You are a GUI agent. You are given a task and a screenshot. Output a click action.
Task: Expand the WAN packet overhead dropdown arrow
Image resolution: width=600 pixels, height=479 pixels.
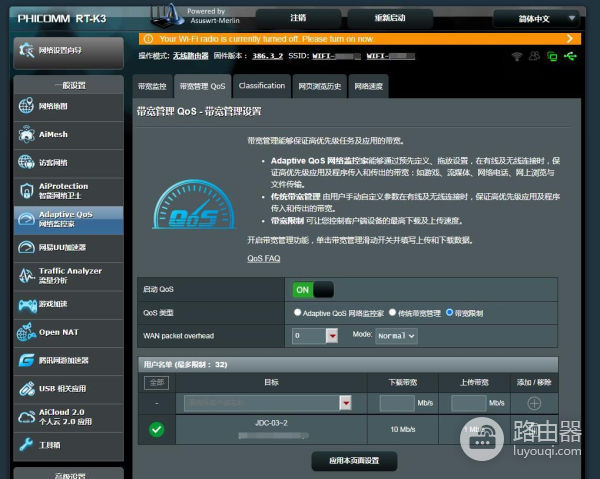point(332,336)
